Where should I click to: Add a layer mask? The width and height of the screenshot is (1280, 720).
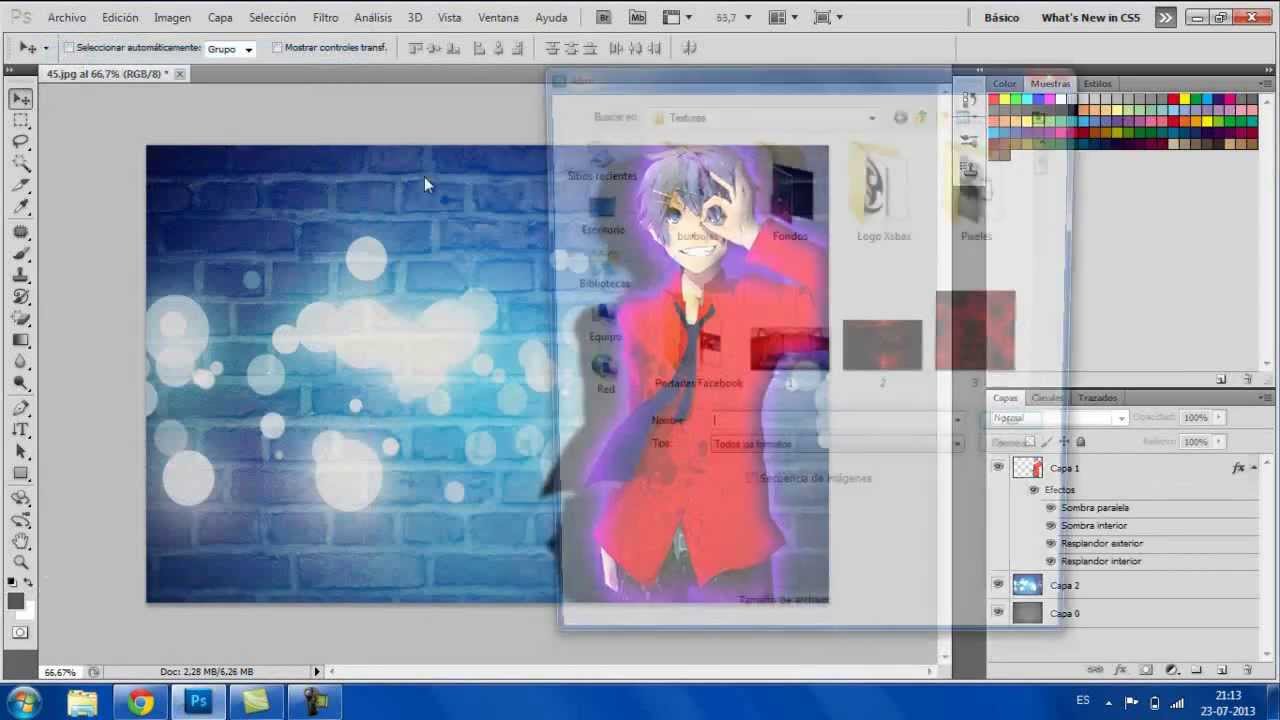[1147, 670]
